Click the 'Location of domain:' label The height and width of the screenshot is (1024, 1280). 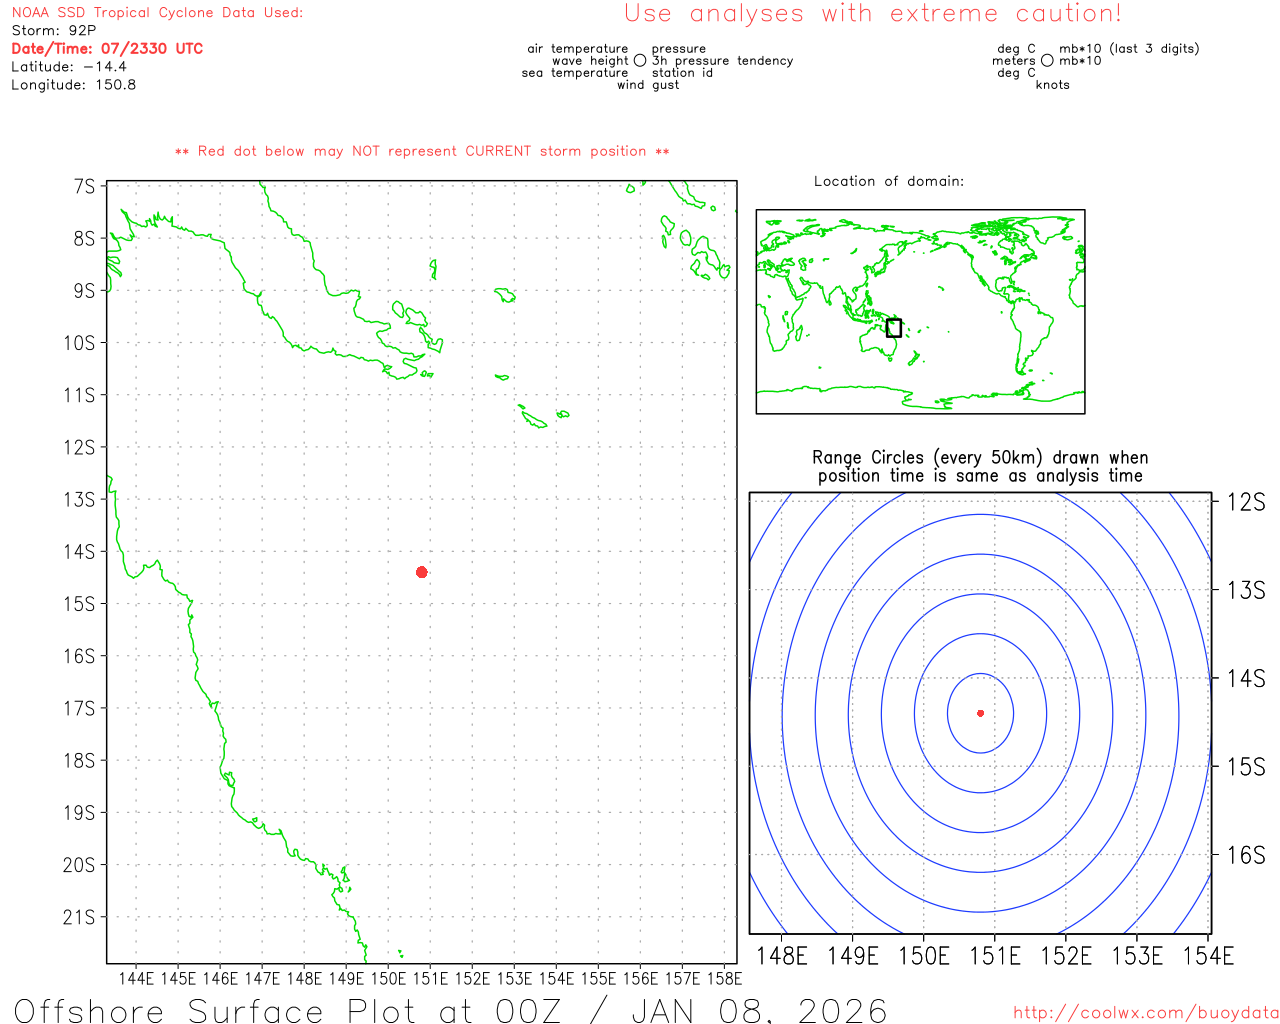[x=889, y=181]
